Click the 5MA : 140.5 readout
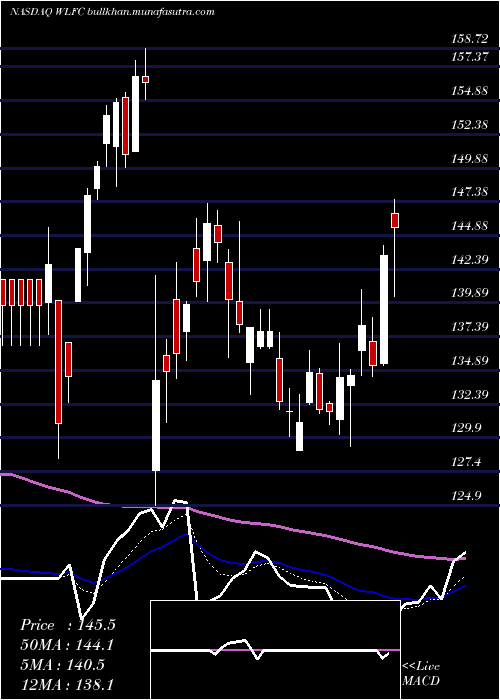Viewport: 500px width, 700px height. (x=62, y=665)
